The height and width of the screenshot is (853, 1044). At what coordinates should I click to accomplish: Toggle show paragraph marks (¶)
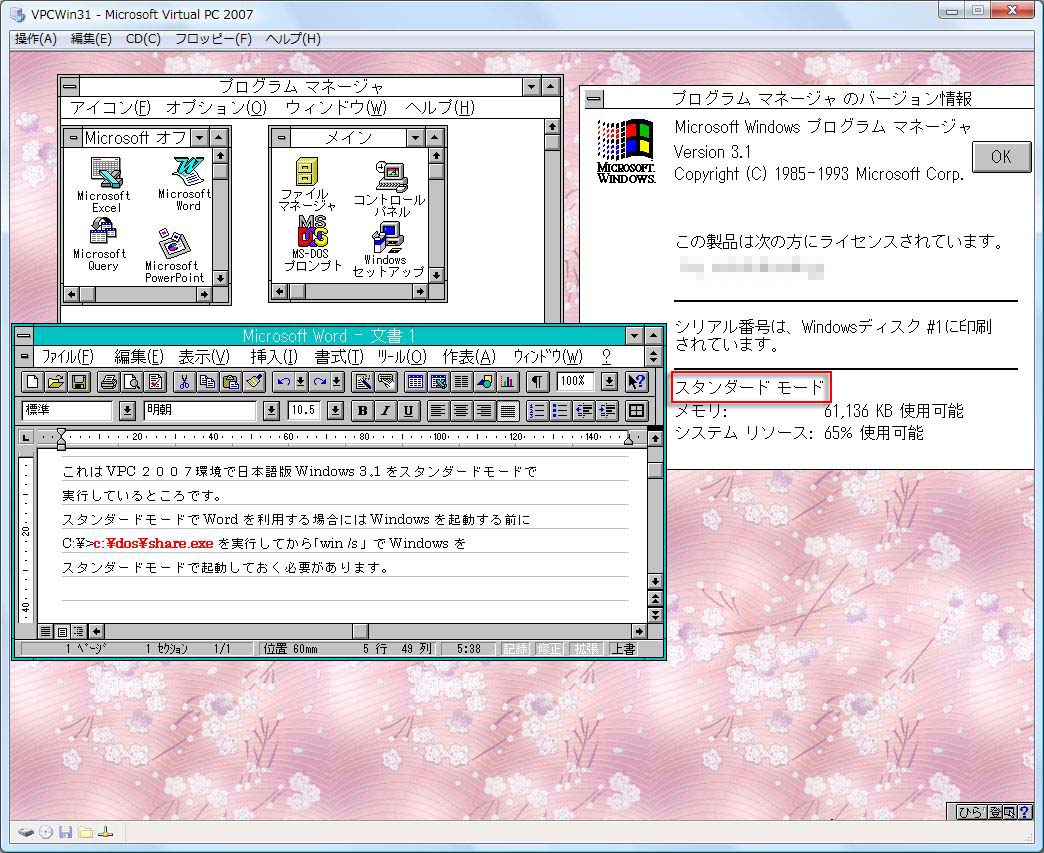pyautogui.click(x=537, y=382)
